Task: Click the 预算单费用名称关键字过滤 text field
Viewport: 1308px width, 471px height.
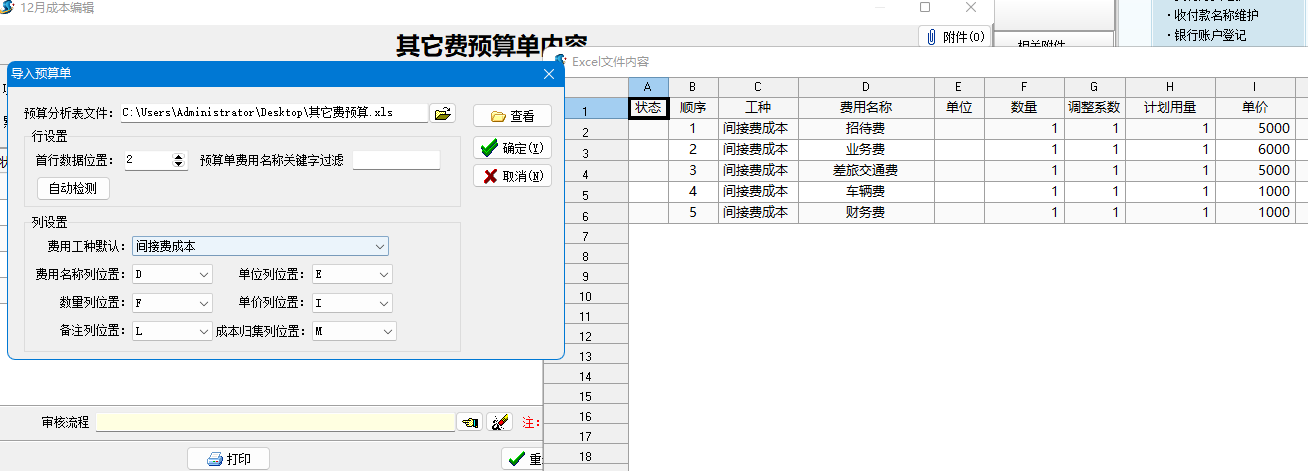Action: tap(396, 160)
